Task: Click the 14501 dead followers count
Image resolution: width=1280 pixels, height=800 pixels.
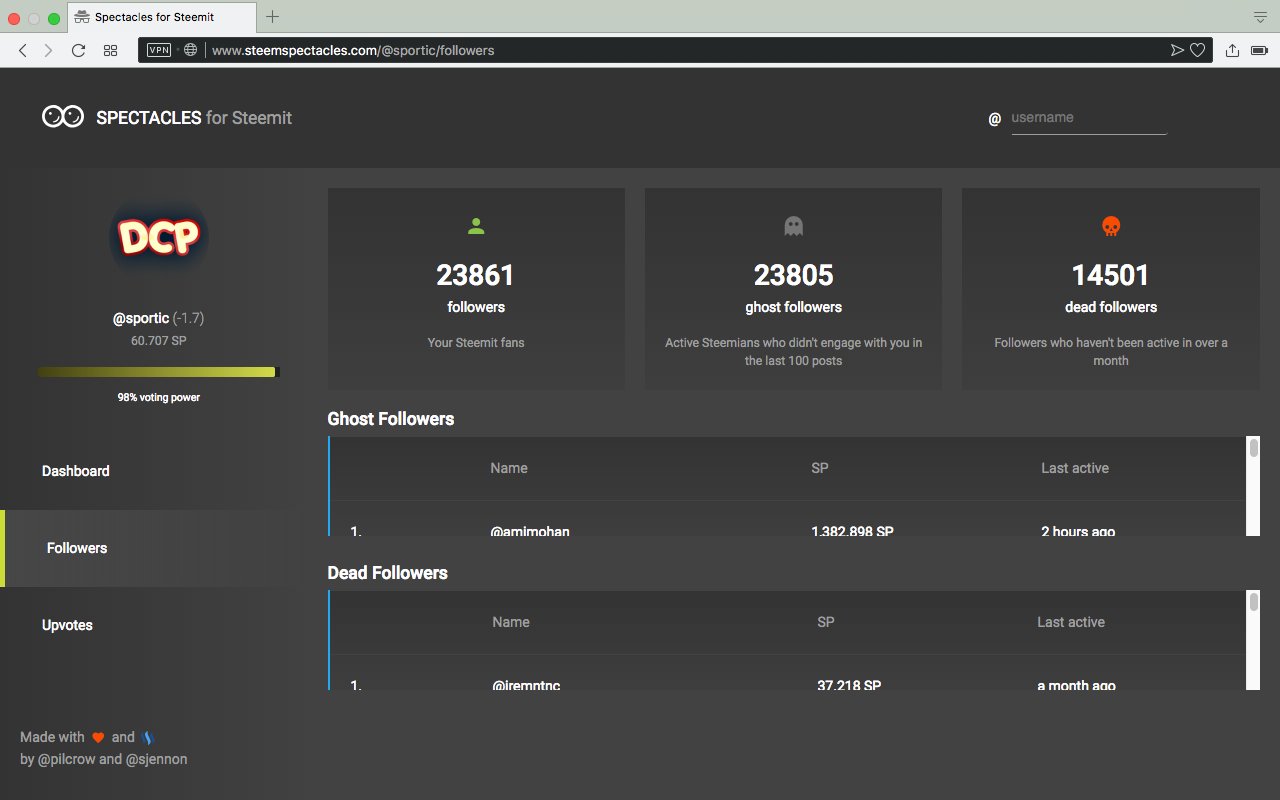Action: 1111,275
